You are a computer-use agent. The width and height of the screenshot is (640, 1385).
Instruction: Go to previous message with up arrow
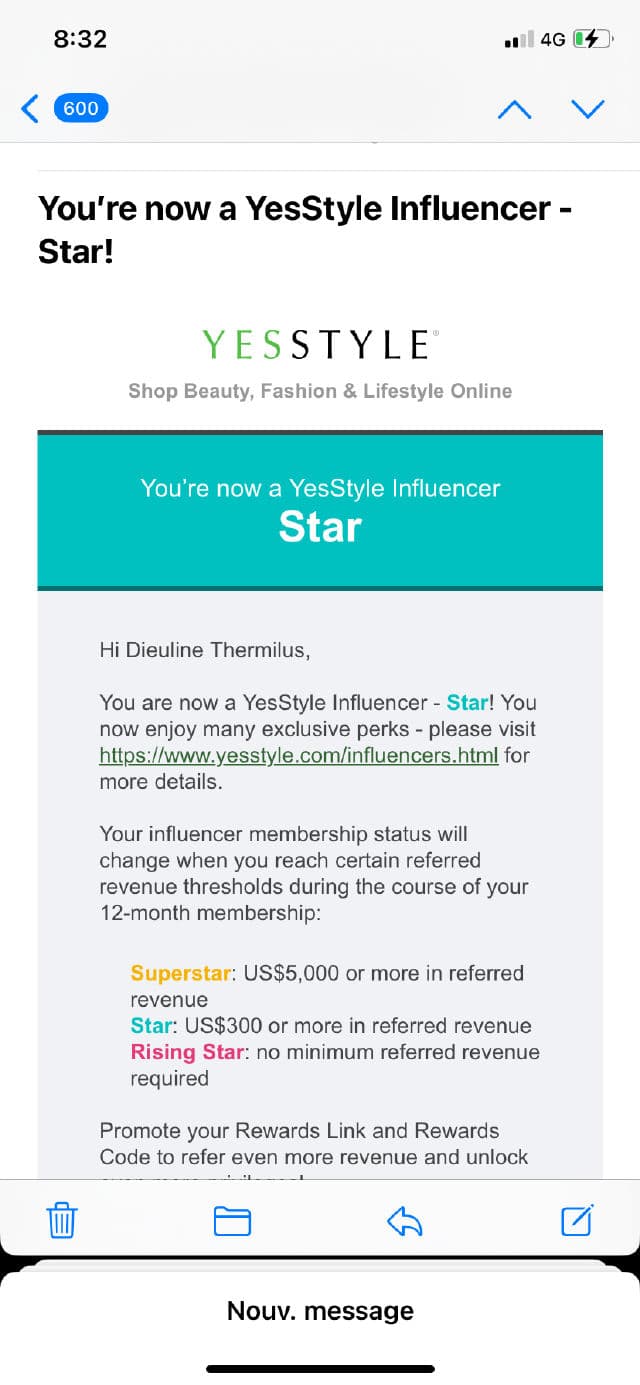pyautogui.click(x=514, y=108)
